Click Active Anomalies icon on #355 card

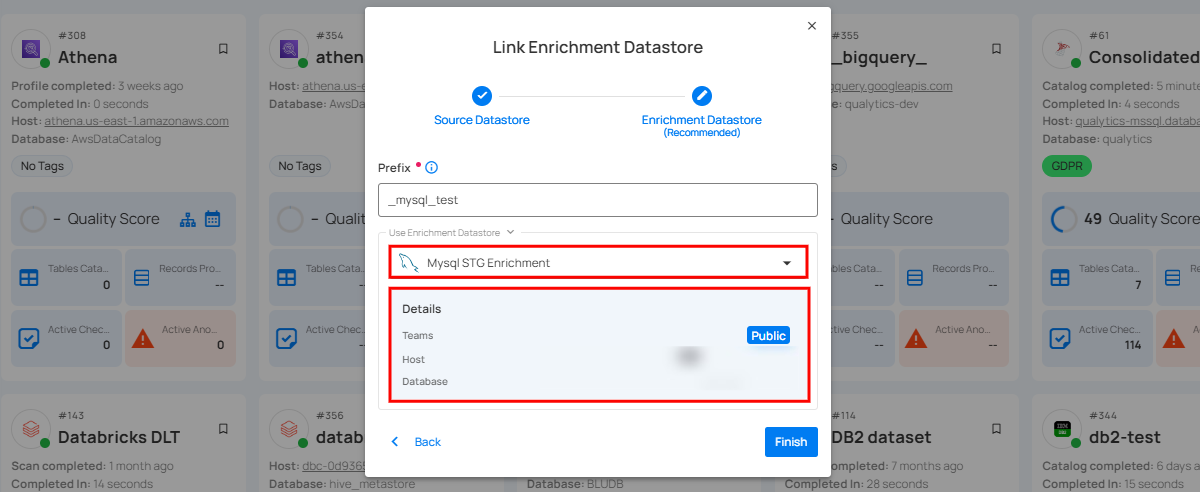click(x=916, y=338)
